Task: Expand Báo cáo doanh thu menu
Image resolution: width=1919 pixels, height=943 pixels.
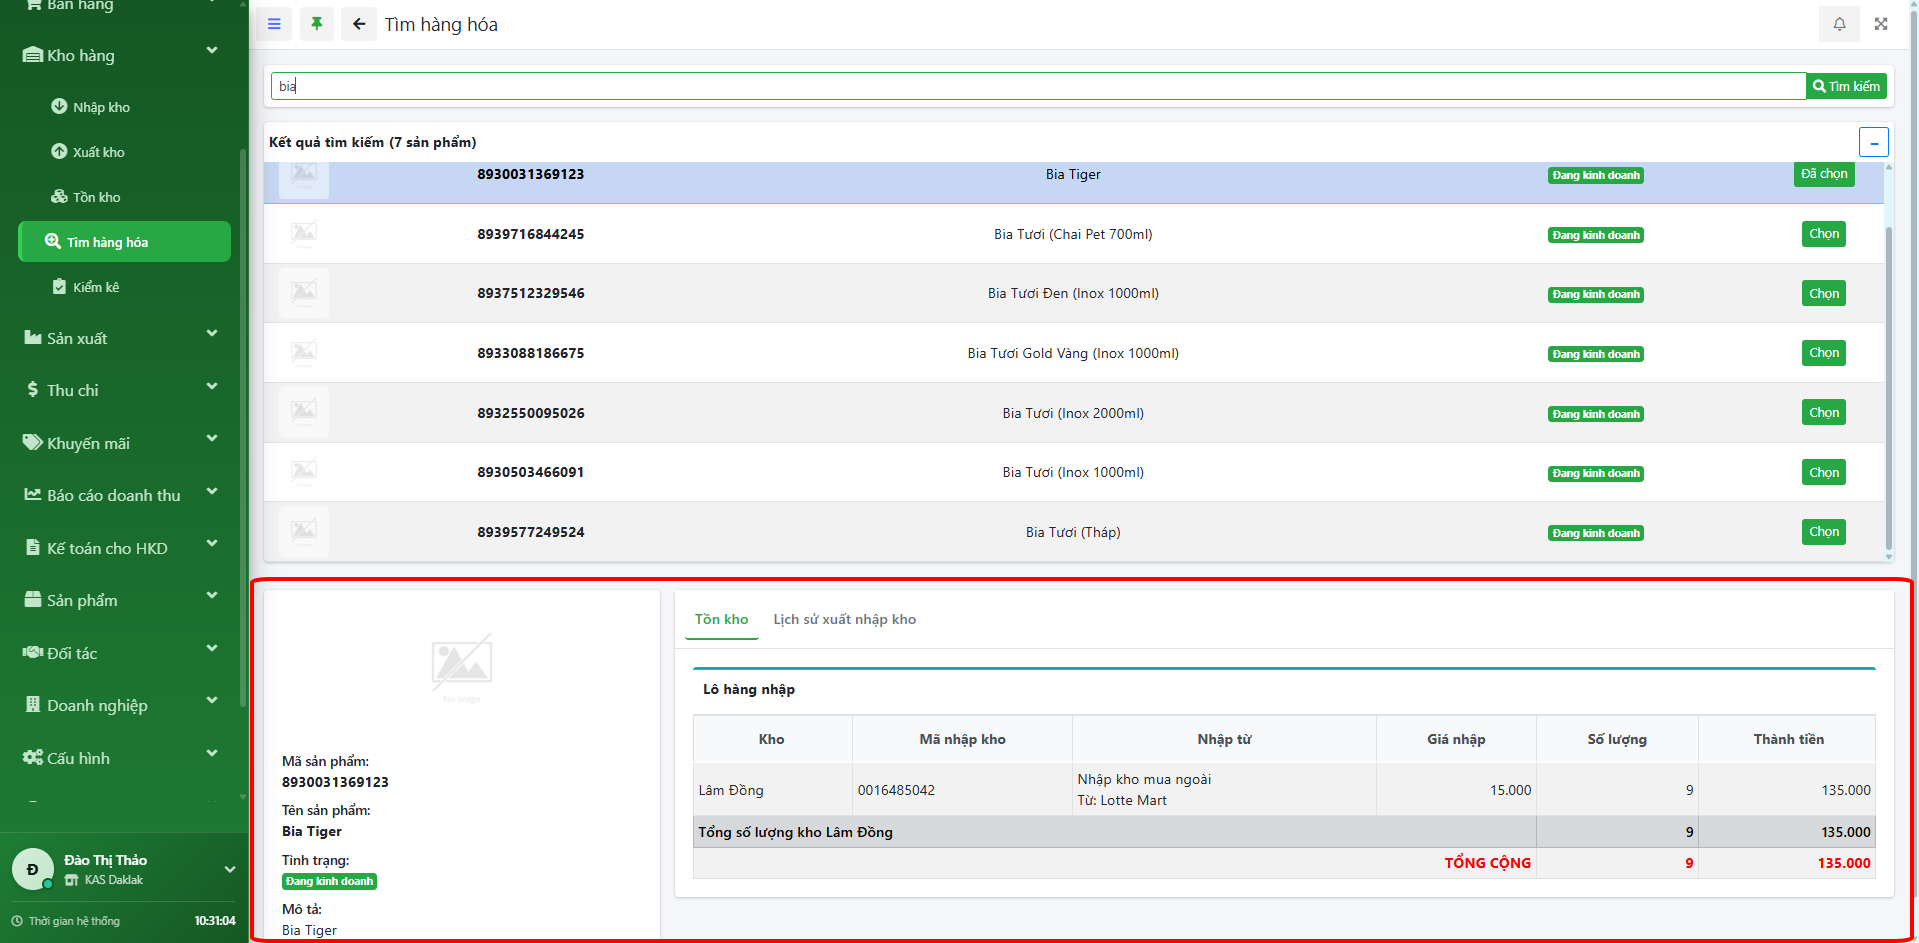Action: [122, 495]
